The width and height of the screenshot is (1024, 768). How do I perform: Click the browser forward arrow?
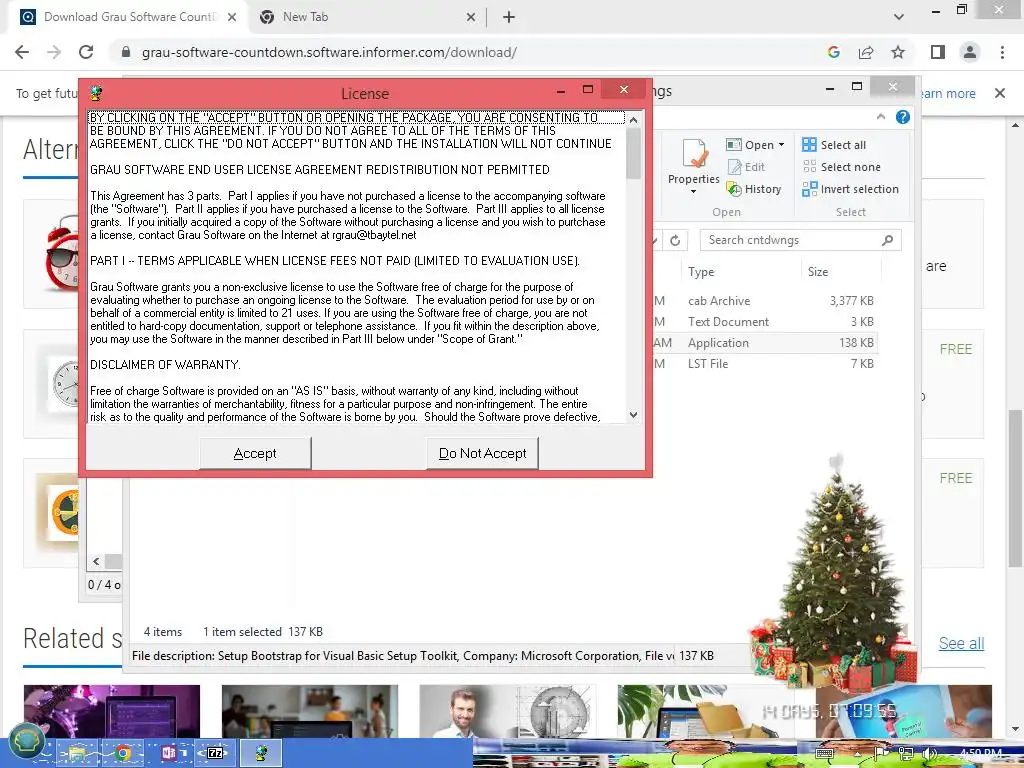pyautogui.click(x=54, y=52)
